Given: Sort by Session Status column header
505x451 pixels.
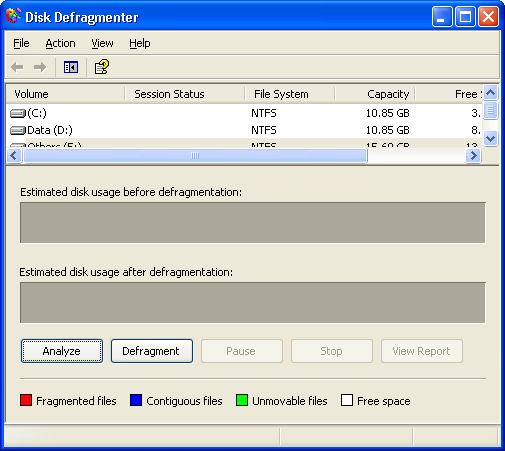Looking at the screenshot, I should tap(185, 94).
